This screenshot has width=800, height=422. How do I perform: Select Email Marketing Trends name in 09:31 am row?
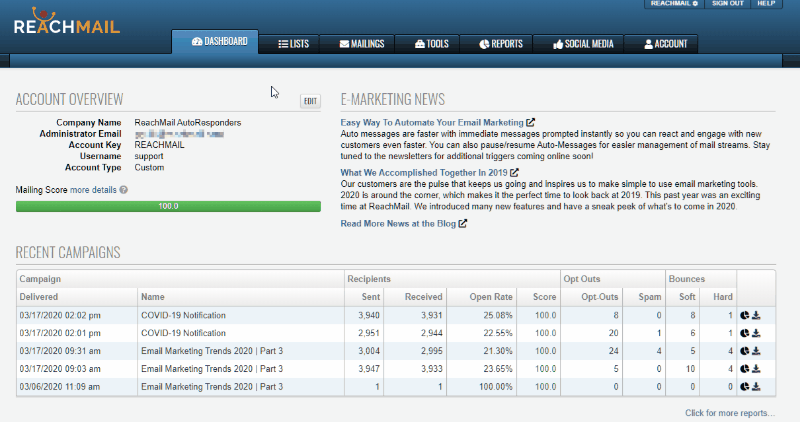pos(212,351)
